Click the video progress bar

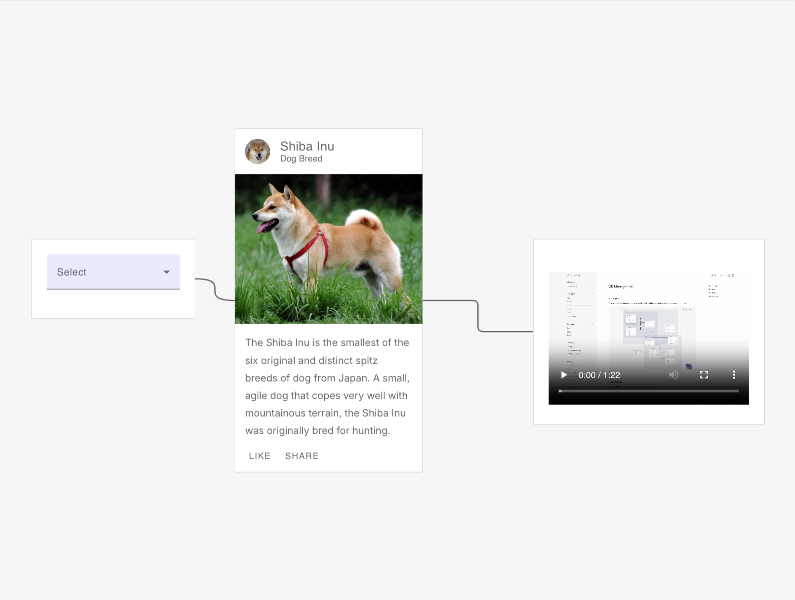pyautogui.click(x=648, y=391)
